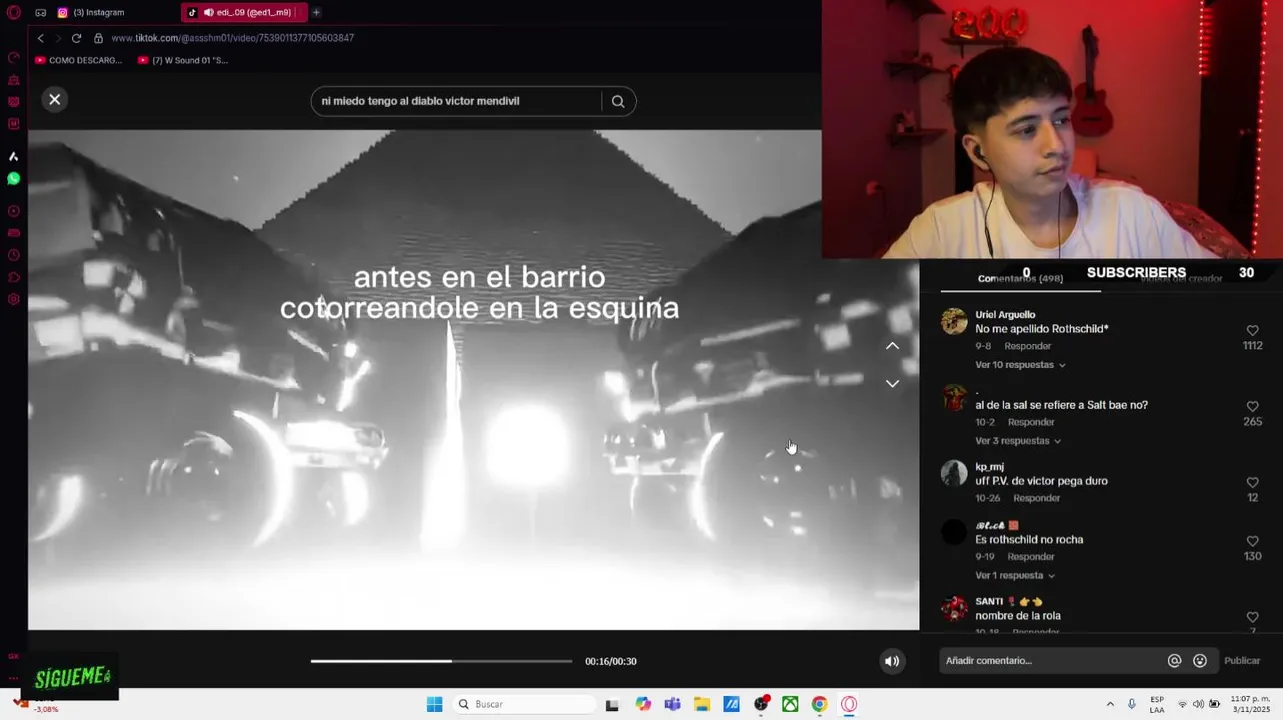This screenshot has width=1283, height=720.
Task: Click Responder under Salt bae comment
Action: click(x=1031, y=422)
